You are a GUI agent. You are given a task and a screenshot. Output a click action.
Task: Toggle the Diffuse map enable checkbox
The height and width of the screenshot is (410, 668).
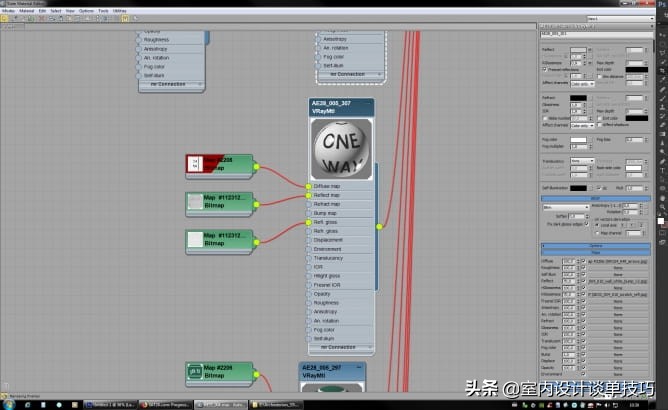click(x=583, y=261)
